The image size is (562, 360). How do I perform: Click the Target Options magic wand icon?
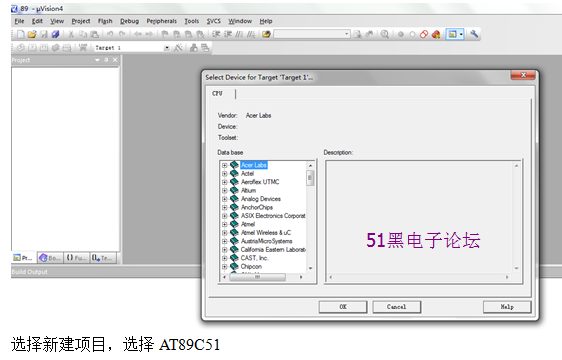178,48
